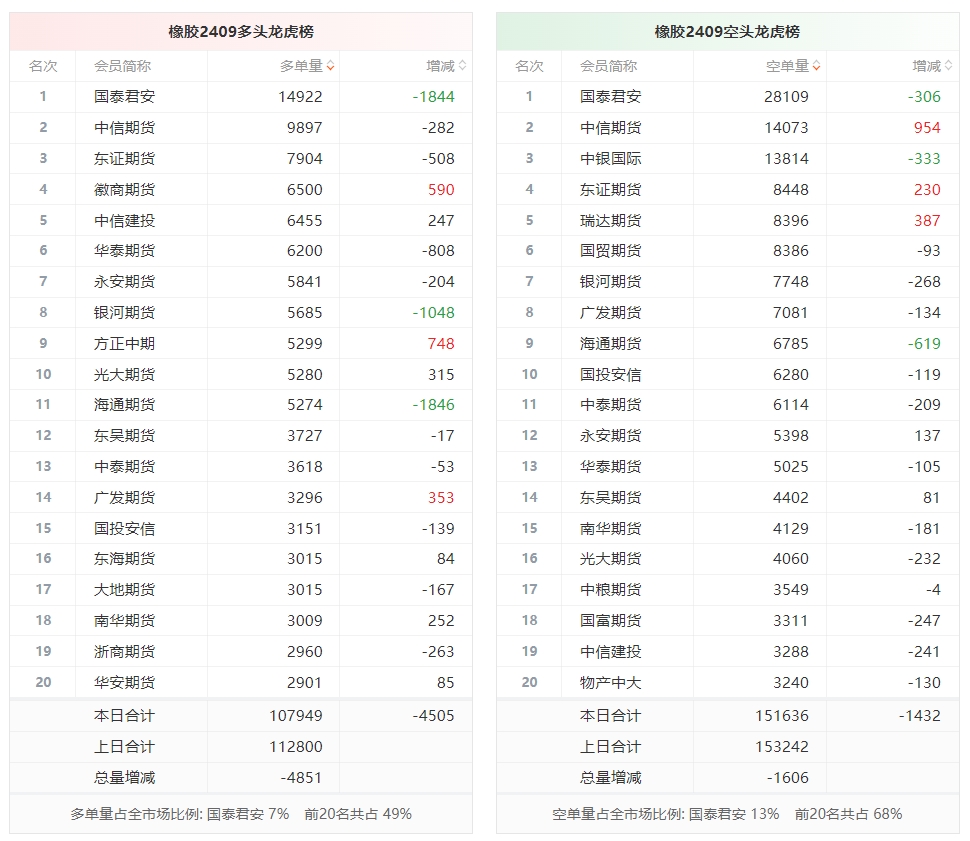This screenshot has width=970, height=841.
Task: Click the red 353 change value
Action: [441, 498]
